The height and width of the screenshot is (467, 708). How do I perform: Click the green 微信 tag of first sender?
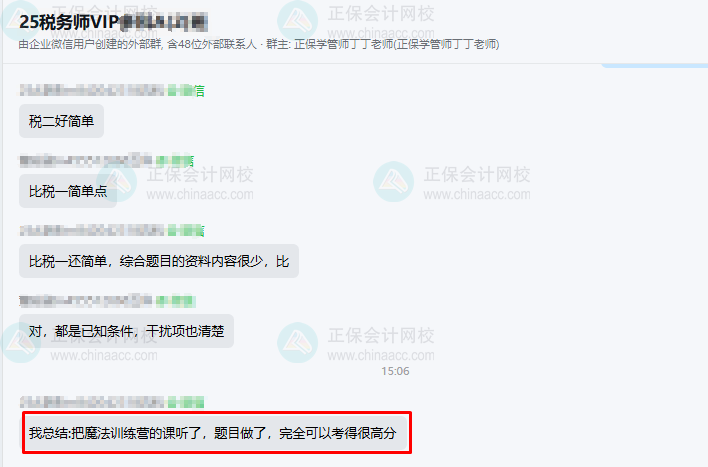[x=186, y=91]
